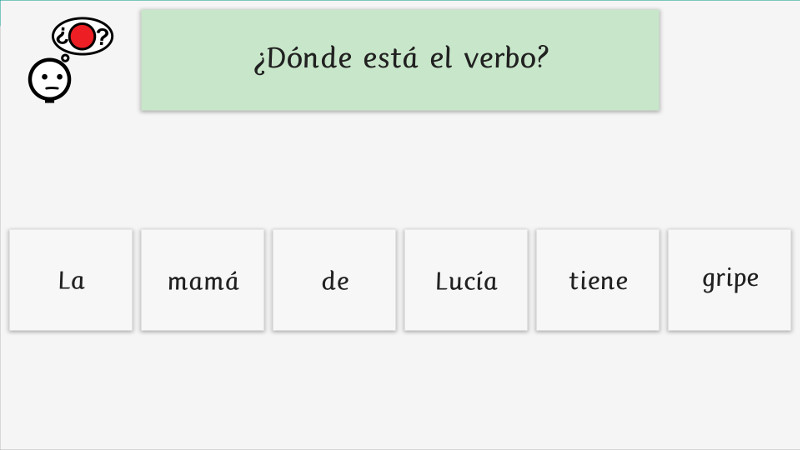Click the green '¿Dónde está el verbo?' banner
This screenshot has width=800, height=450.
point(401,60)
